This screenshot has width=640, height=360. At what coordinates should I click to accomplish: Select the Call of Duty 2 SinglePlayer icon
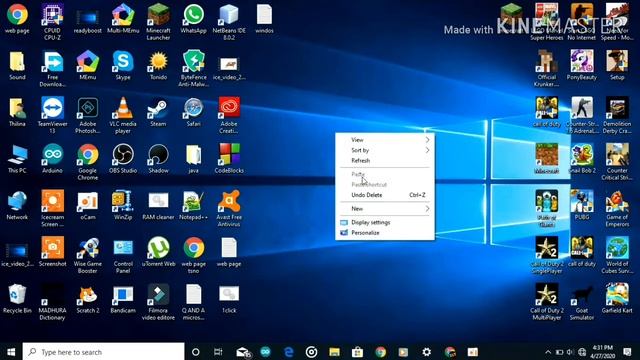point(547,255)
